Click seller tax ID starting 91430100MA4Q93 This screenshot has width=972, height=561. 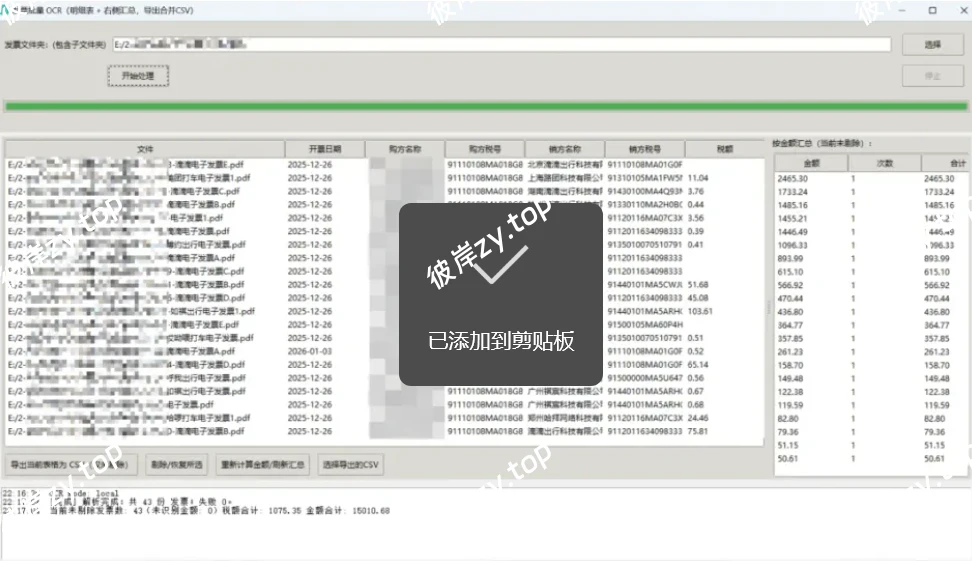pyautogui.click(x=645, y=192)
